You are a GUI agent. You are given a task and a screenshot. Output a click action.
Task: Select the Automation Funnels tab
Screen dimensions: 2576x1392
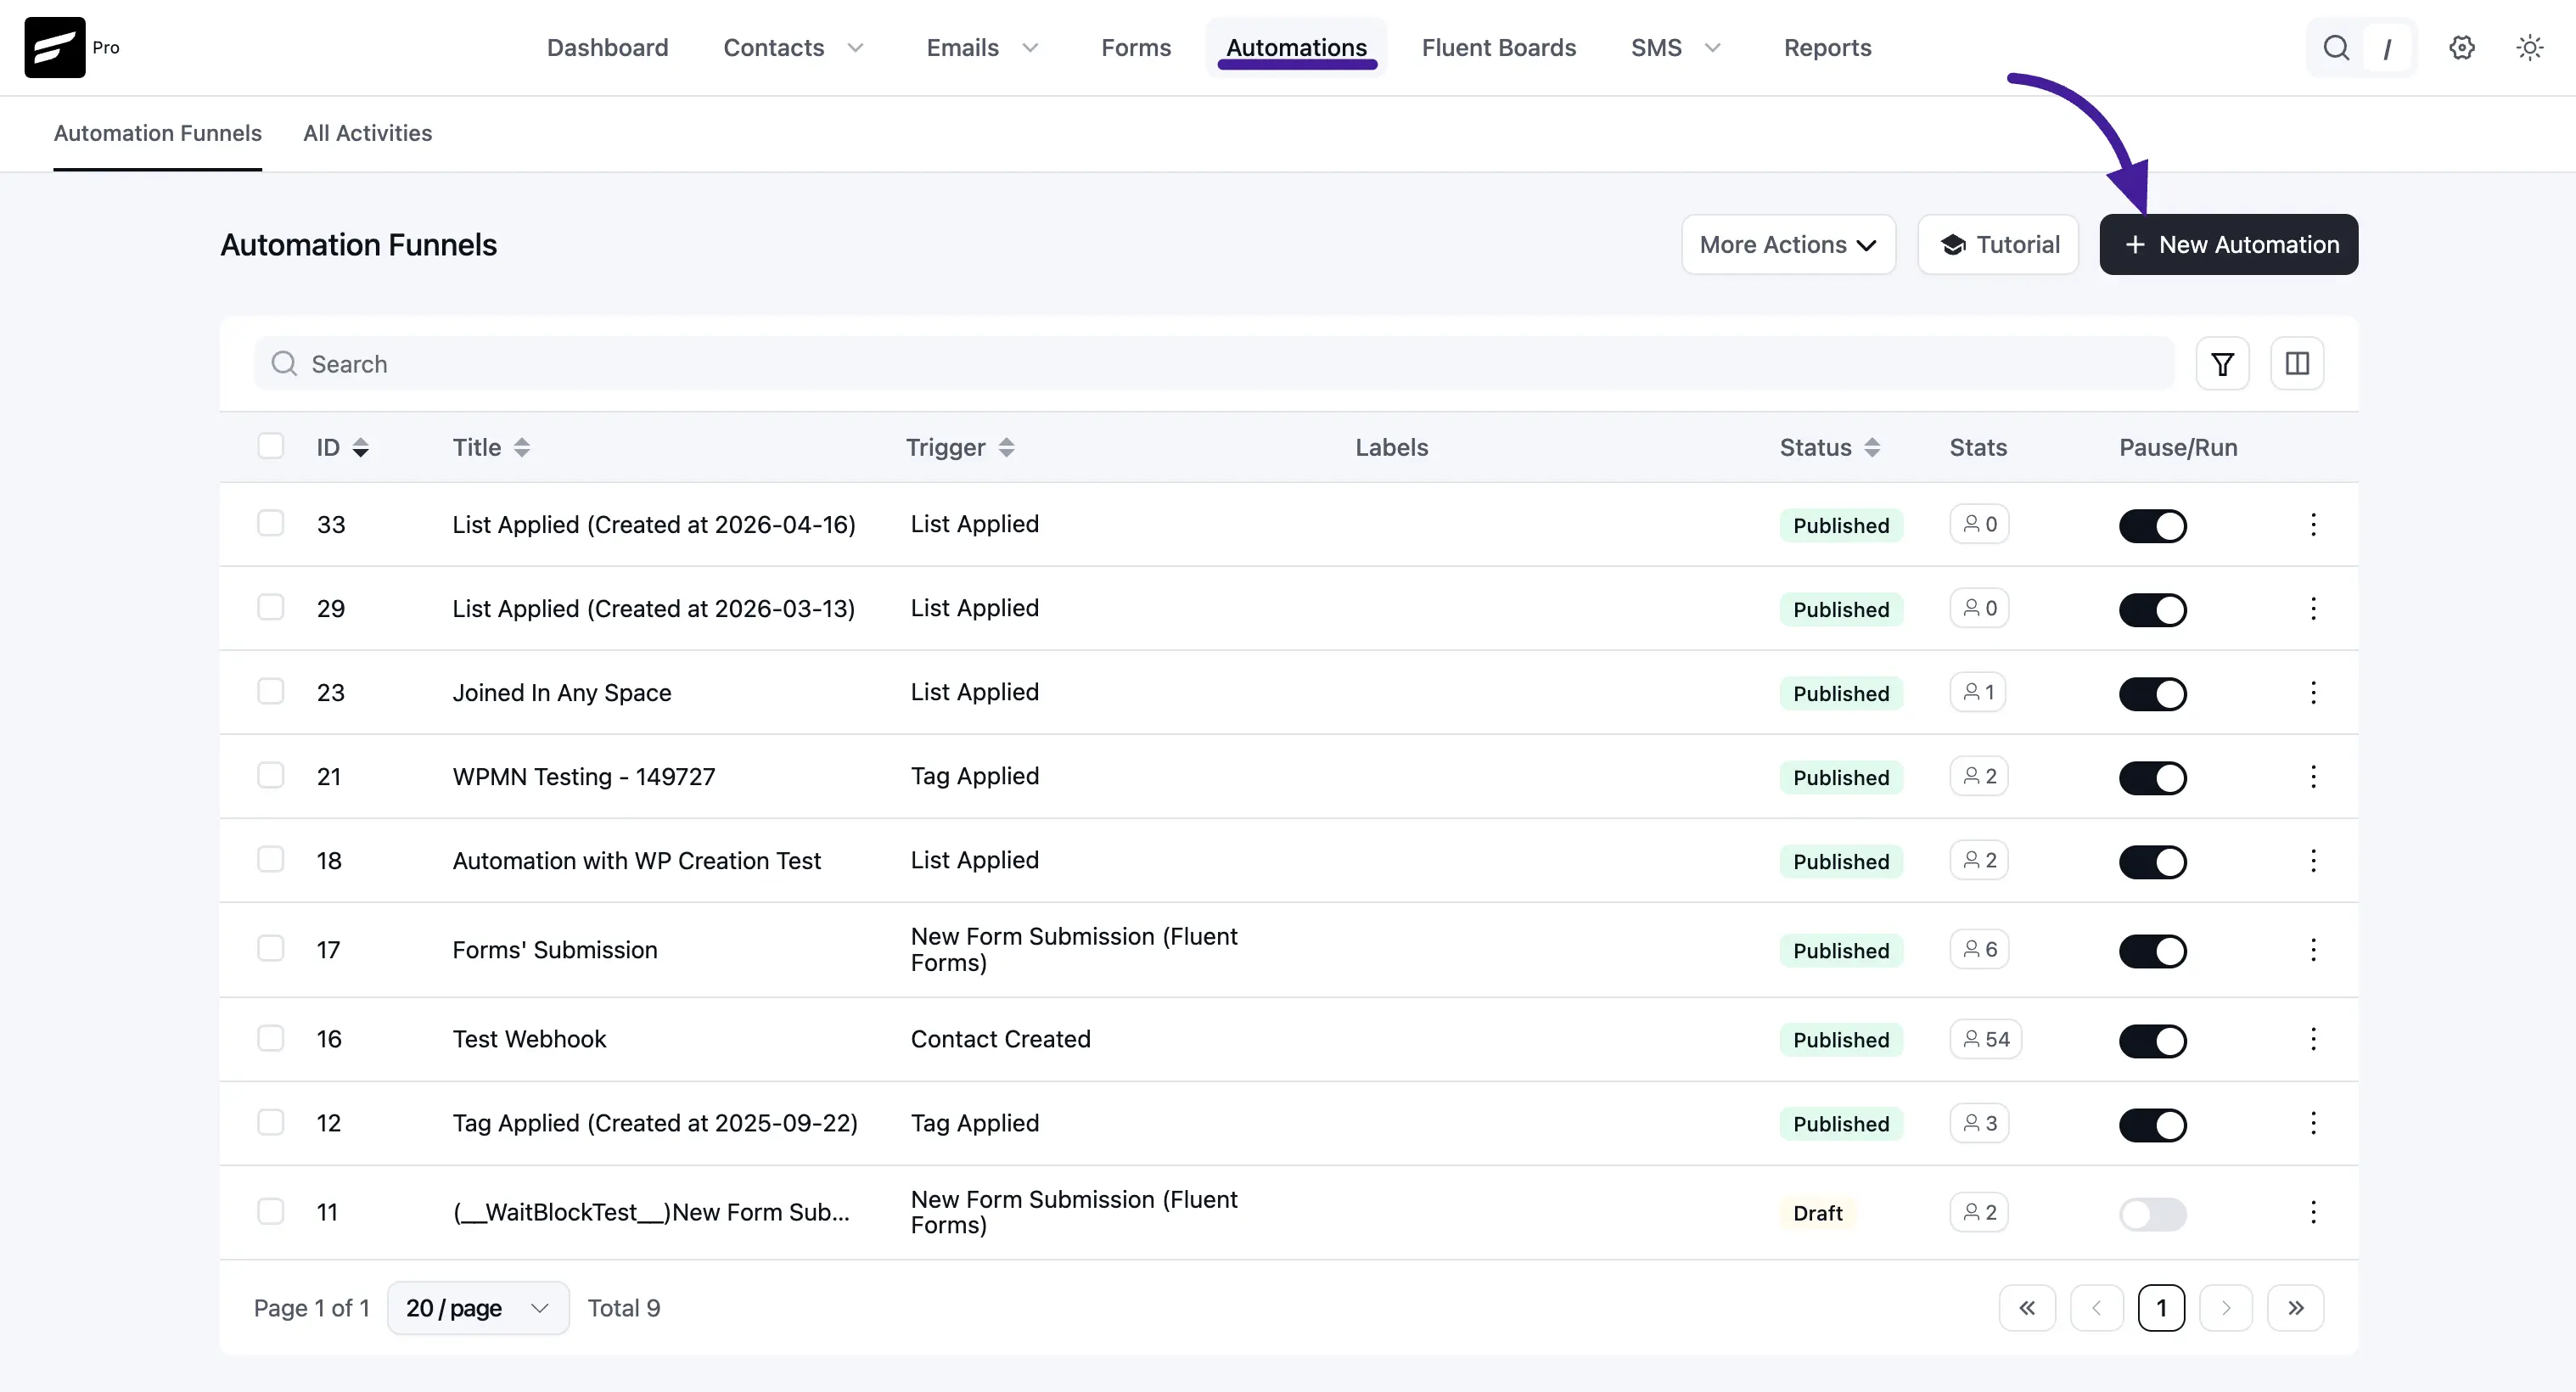coord(158,133)
